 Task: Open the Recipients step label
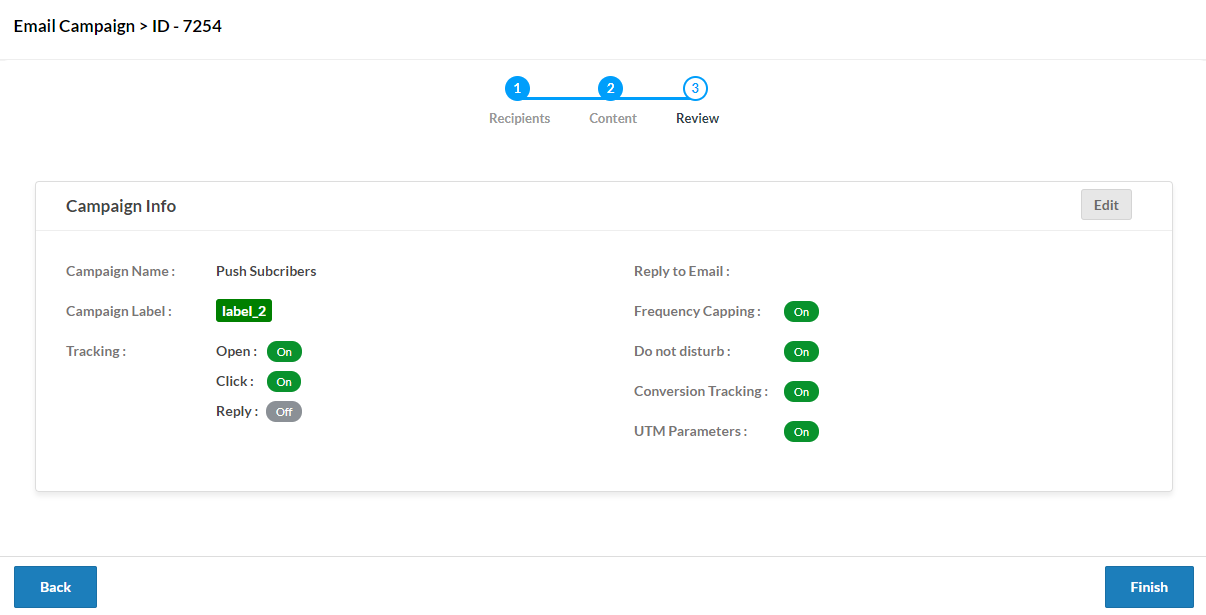tap(519, 118)
